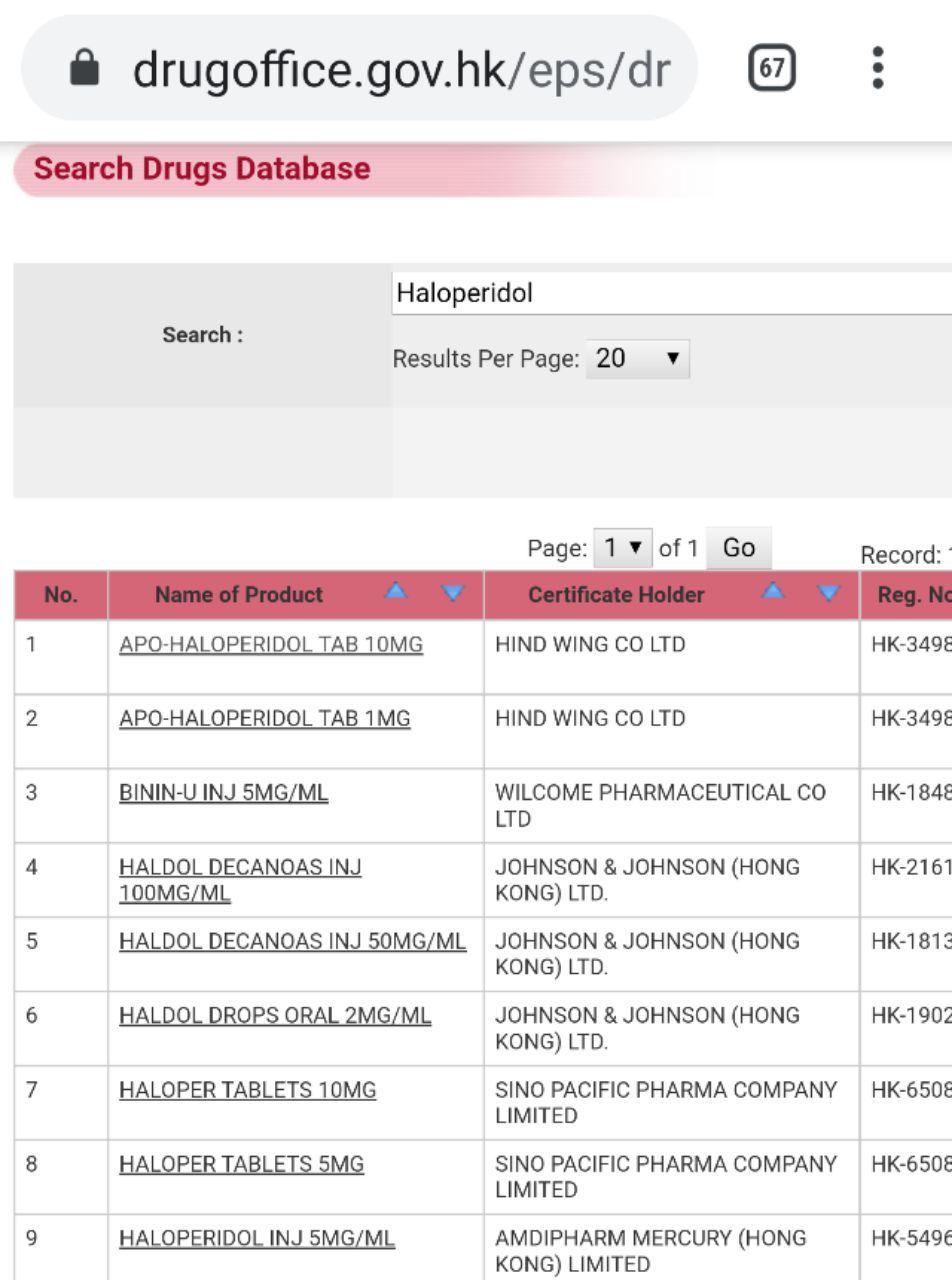Sort Certificate Holder ascending arrow
The height and width of the screenshot is (1280, 952).
[773, 592]
